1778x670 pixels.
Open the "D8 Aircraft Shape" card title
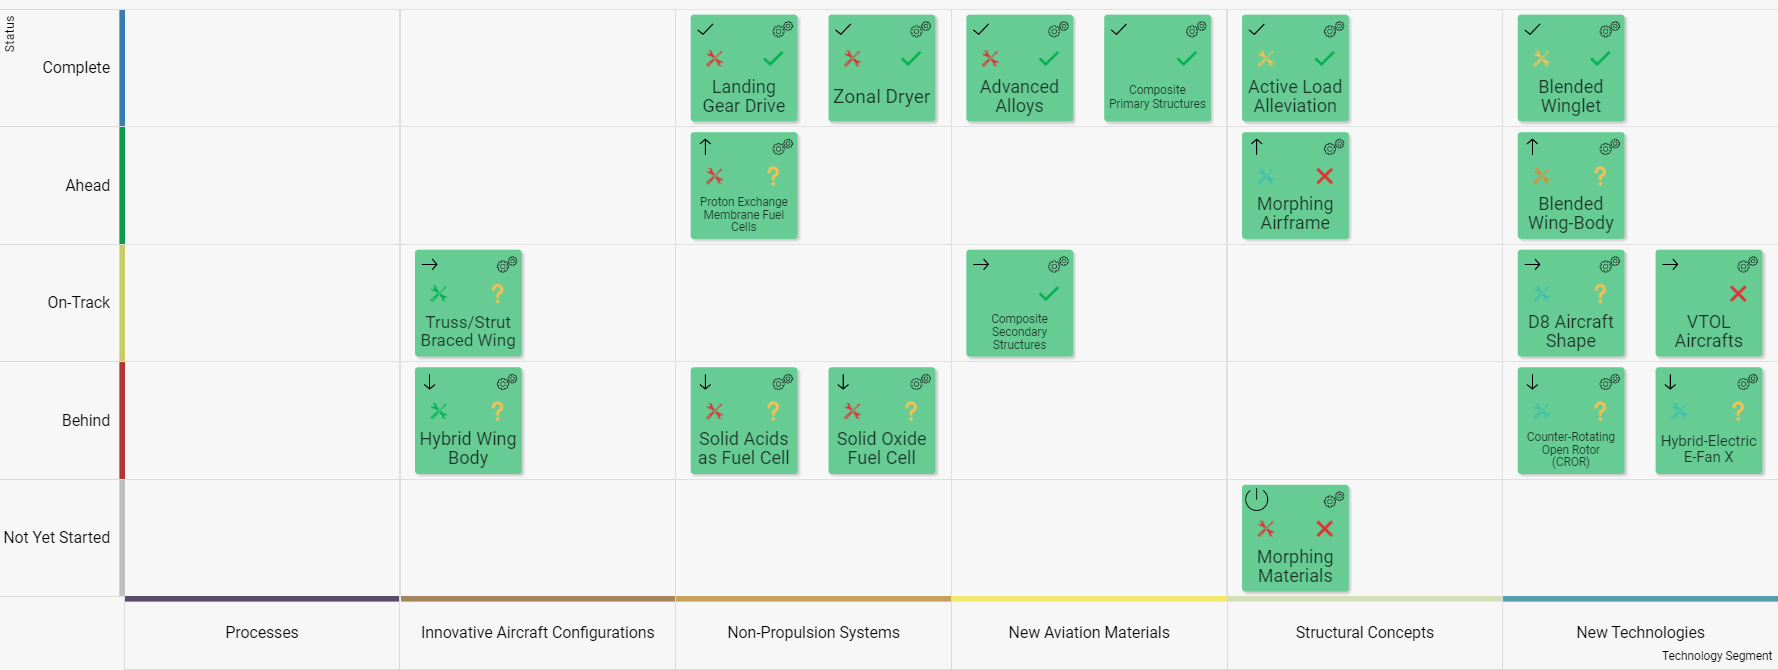[1571, 331]
